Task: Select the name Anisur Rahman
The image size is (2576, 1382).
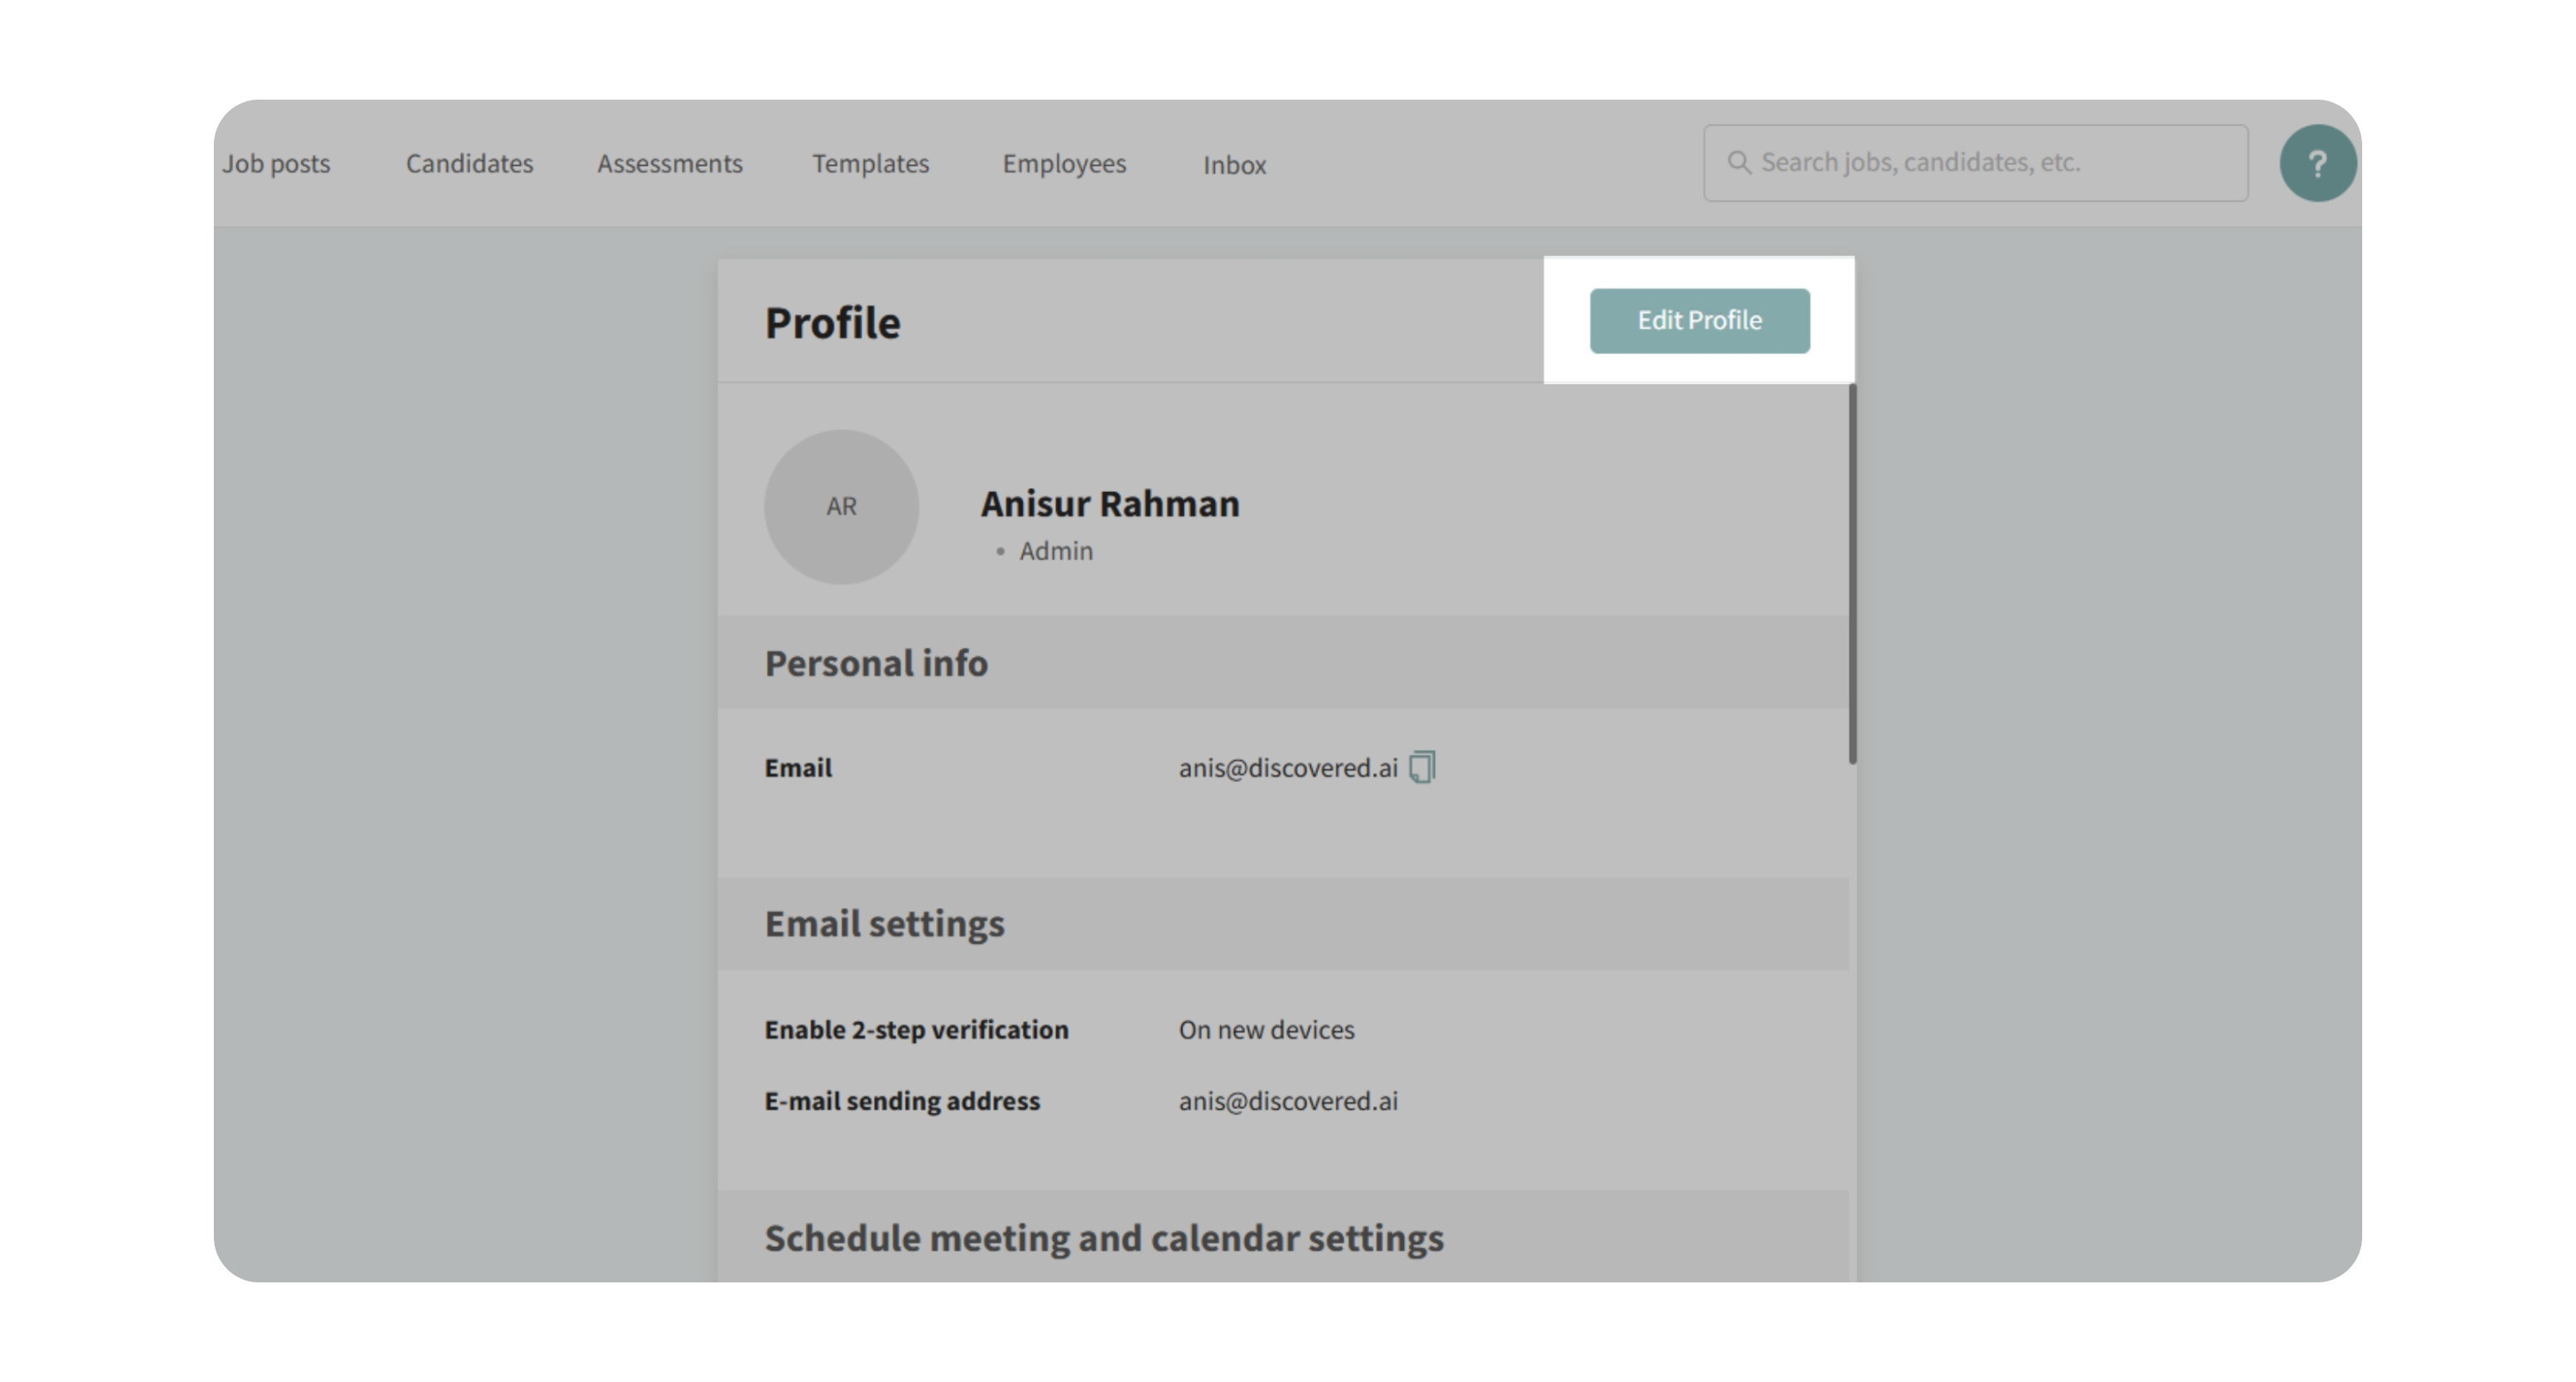Action: click(x=1109, y=503)
